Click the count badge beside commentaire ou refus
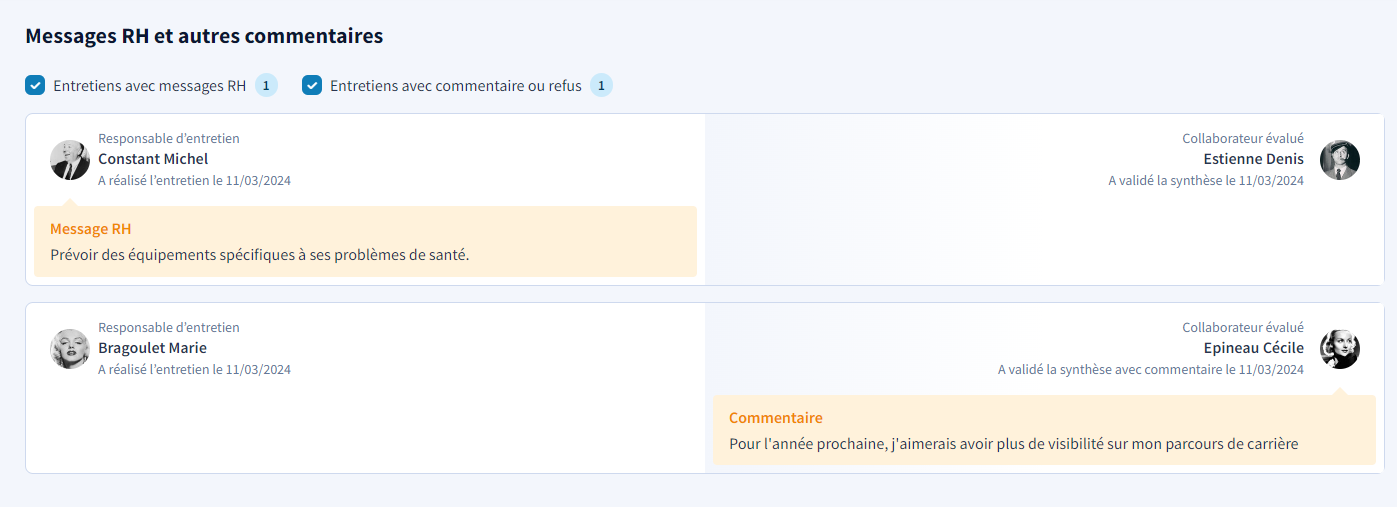 click(601, 86)
